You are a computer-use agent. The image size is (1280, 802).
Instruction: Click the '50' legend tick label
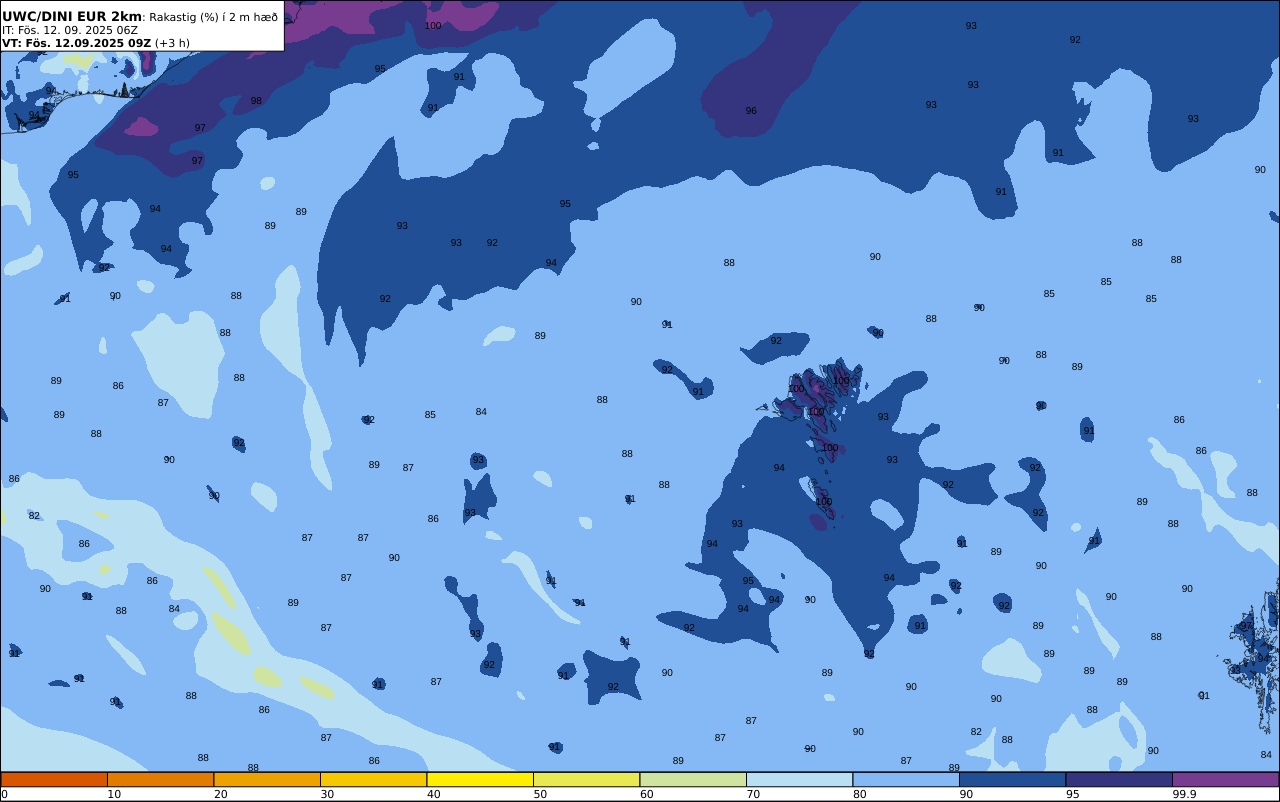[x=540, y=794]
